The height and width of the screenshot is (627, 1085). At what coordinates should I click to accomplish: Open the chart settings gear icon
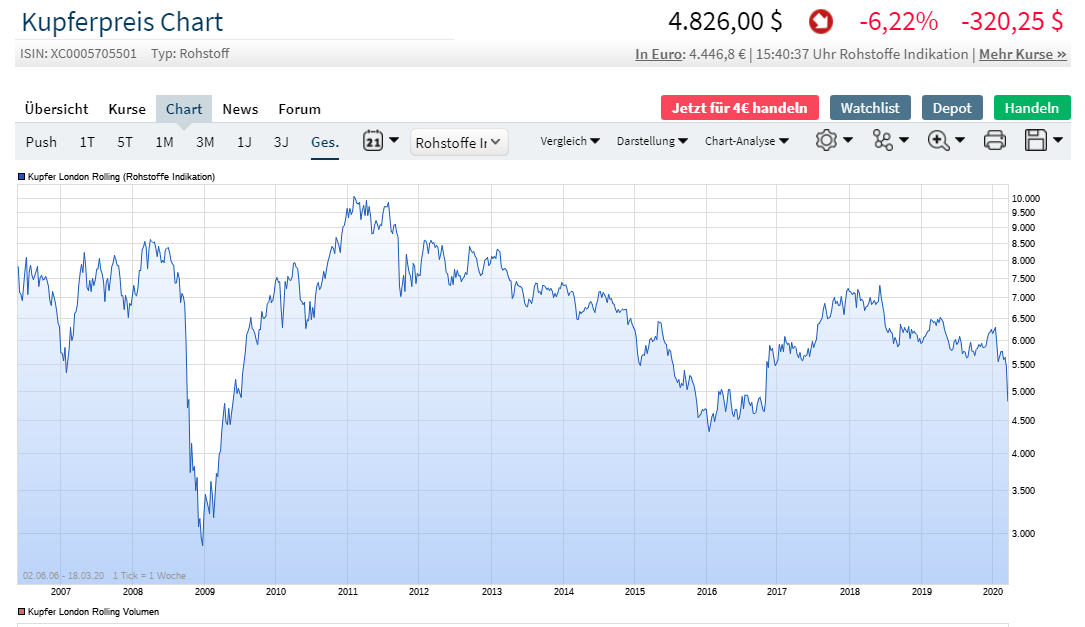pyautogui.click(x=828, y=141)
